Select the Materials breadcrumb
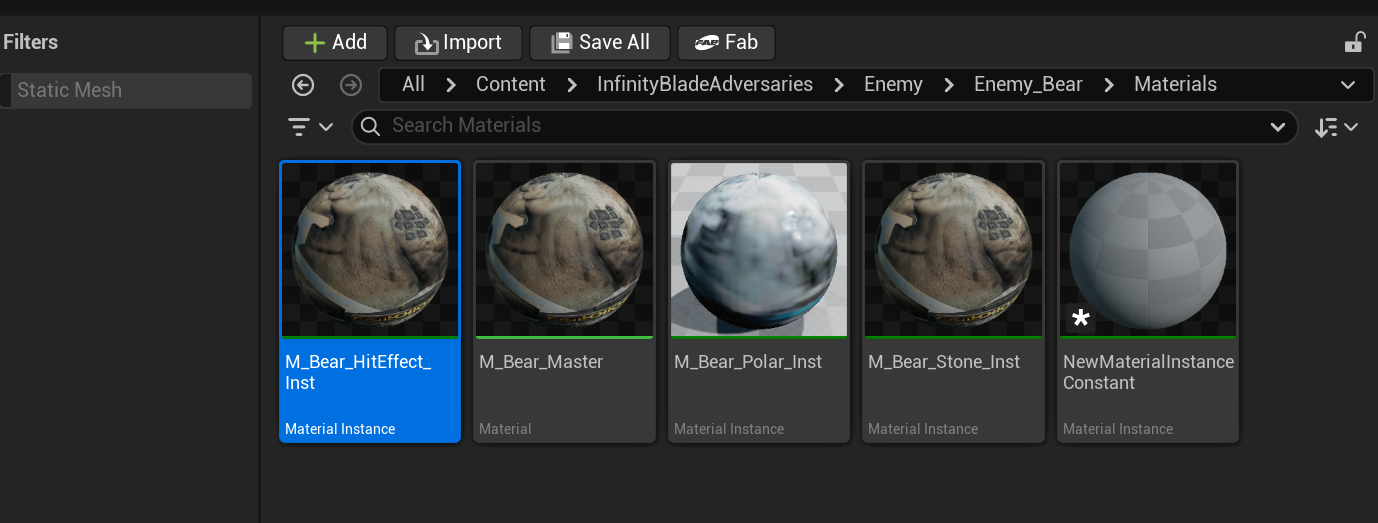 tap(1175, 84)
